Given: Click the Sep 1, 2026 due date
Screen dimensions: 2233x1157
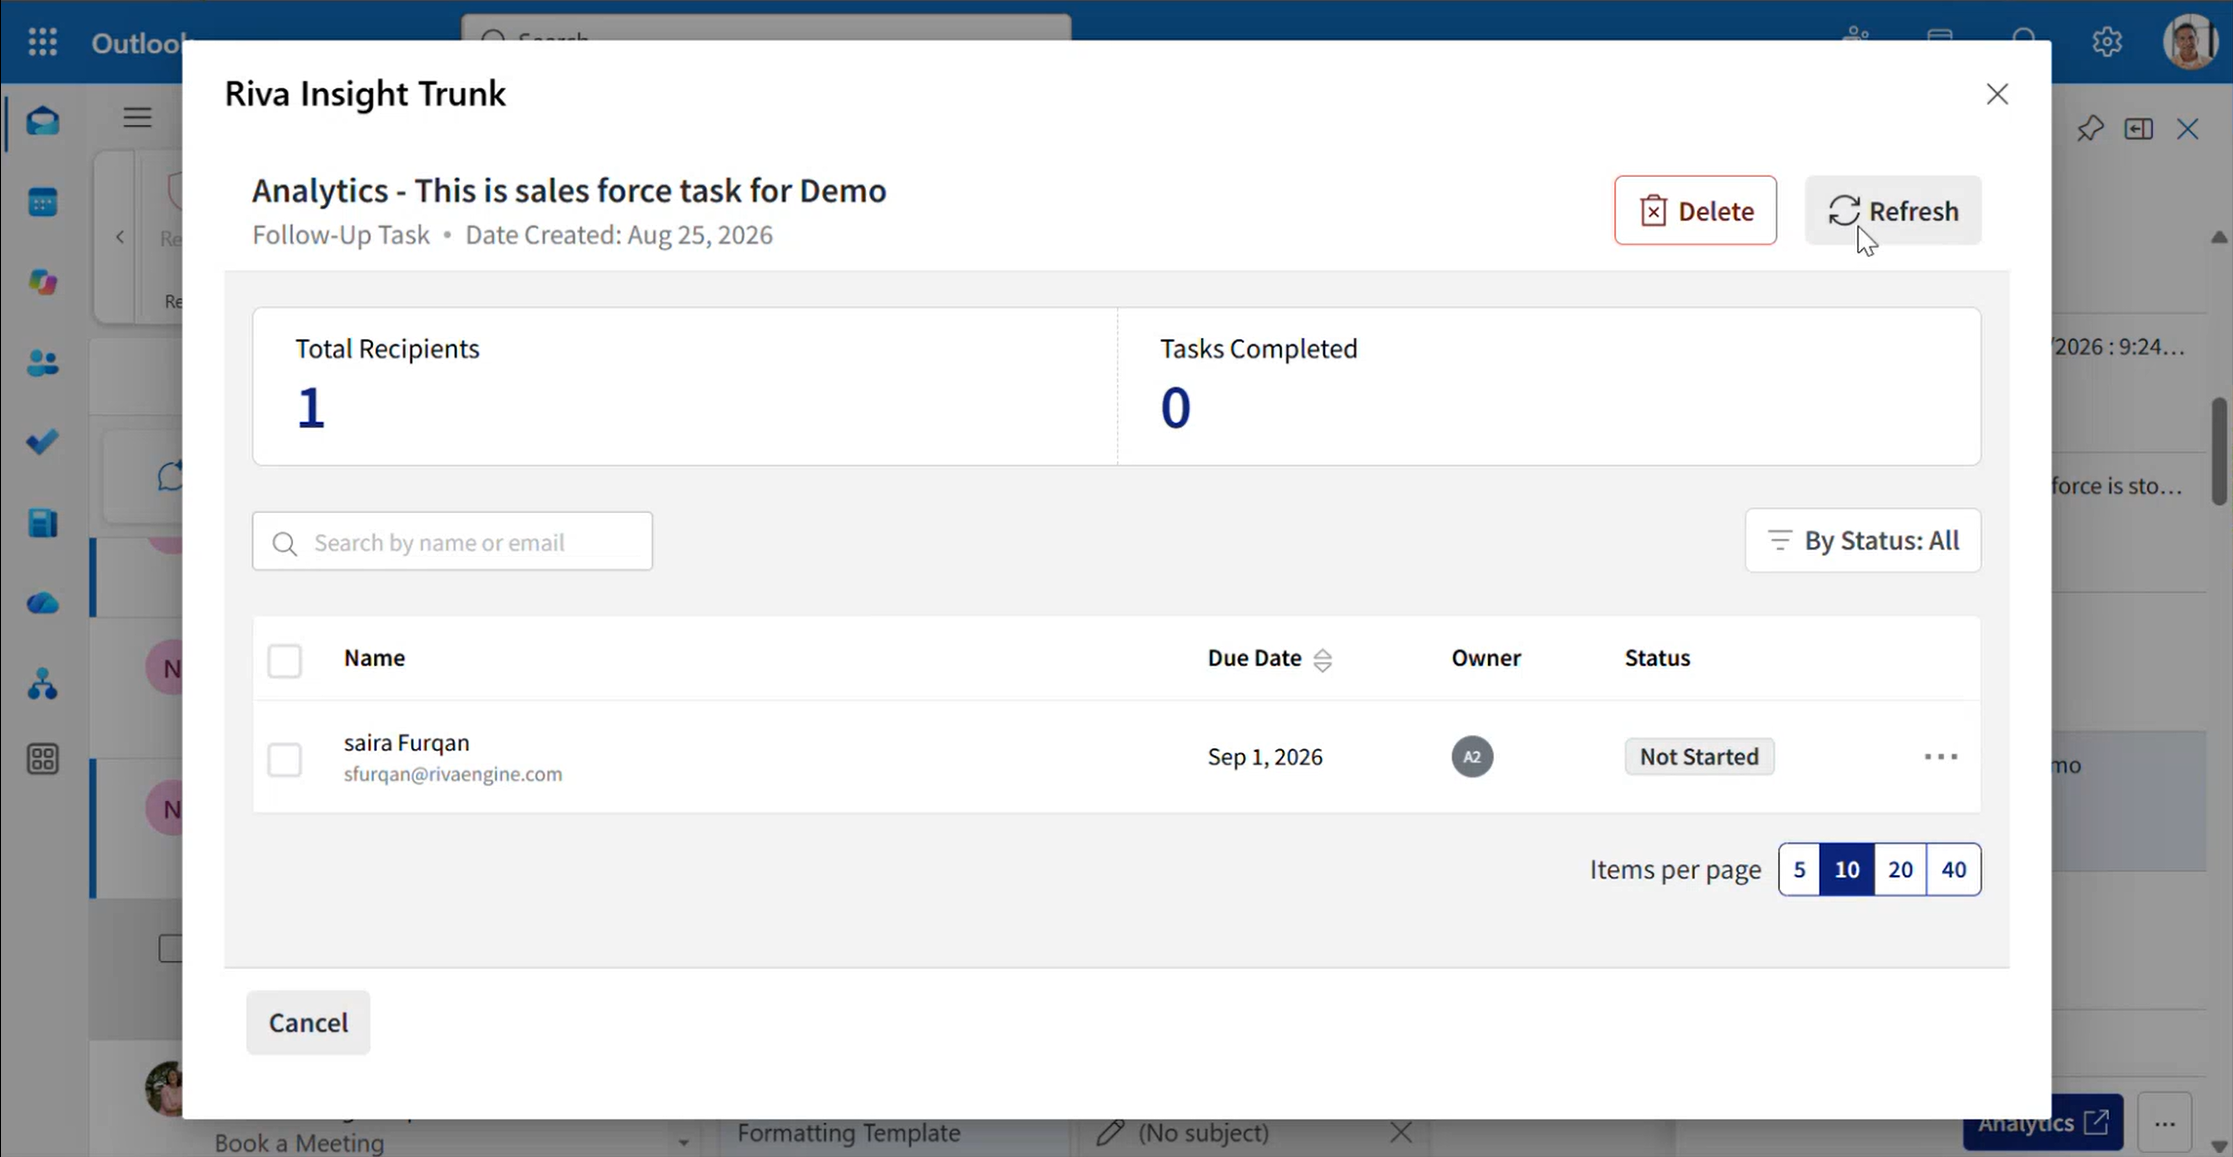Looking at the screenshot, I should tap(1265, 757).
